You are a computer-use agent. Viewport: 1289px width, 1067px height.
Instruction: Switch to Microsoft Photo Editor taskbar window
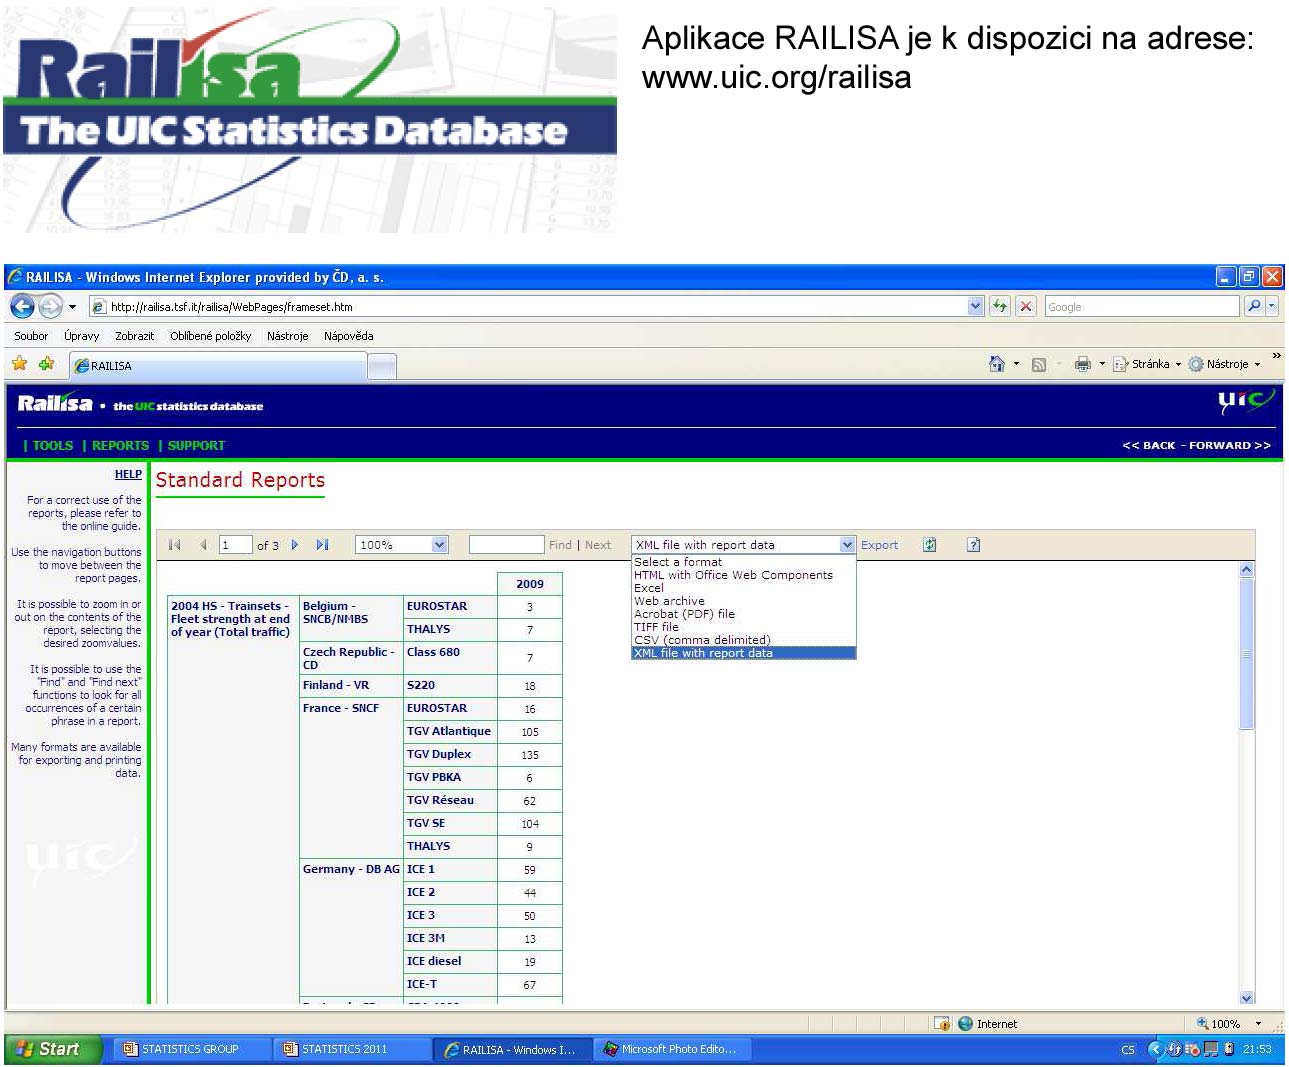click(673, 1049)
